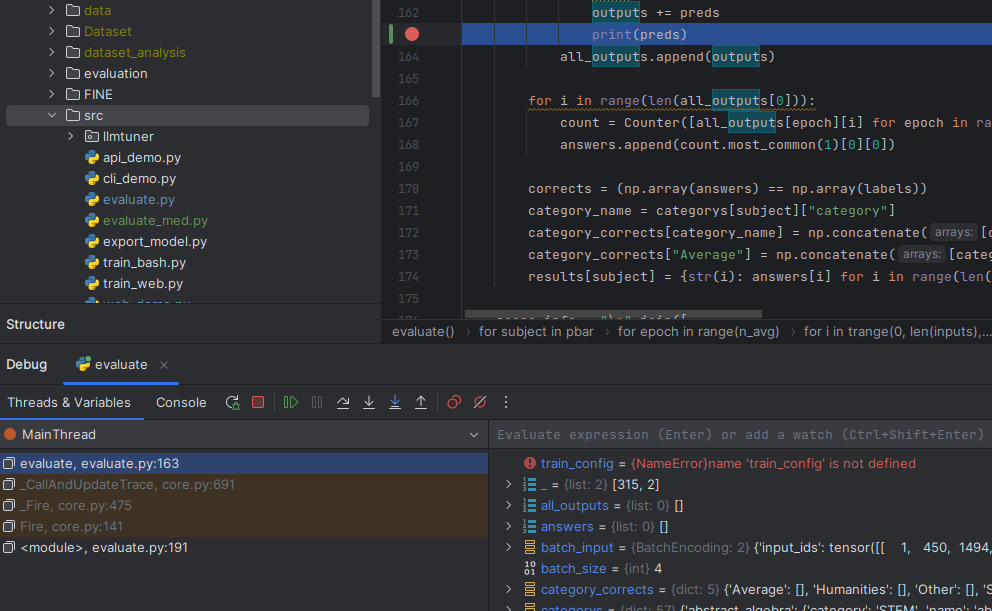Click the project tree vertical scrollbar
Image resolution: width=992 pixels, height=611 pixels.
[x=376, y=49]
